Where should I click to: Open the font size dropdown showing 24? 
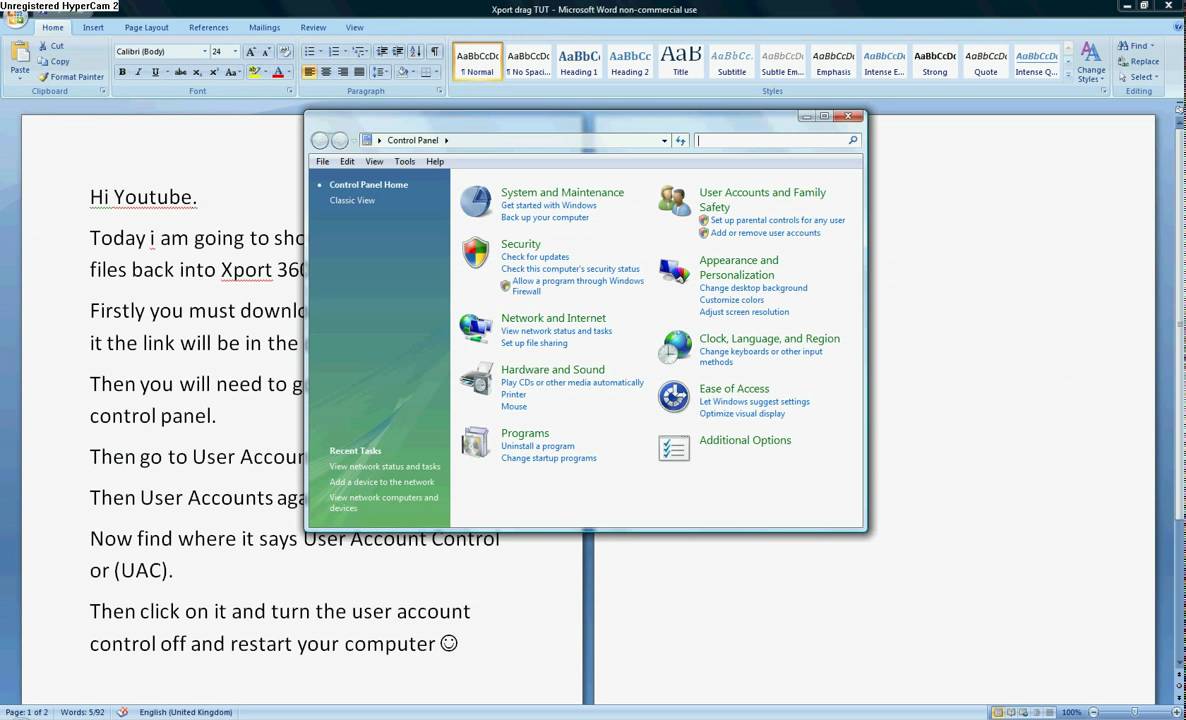(235, 51)
